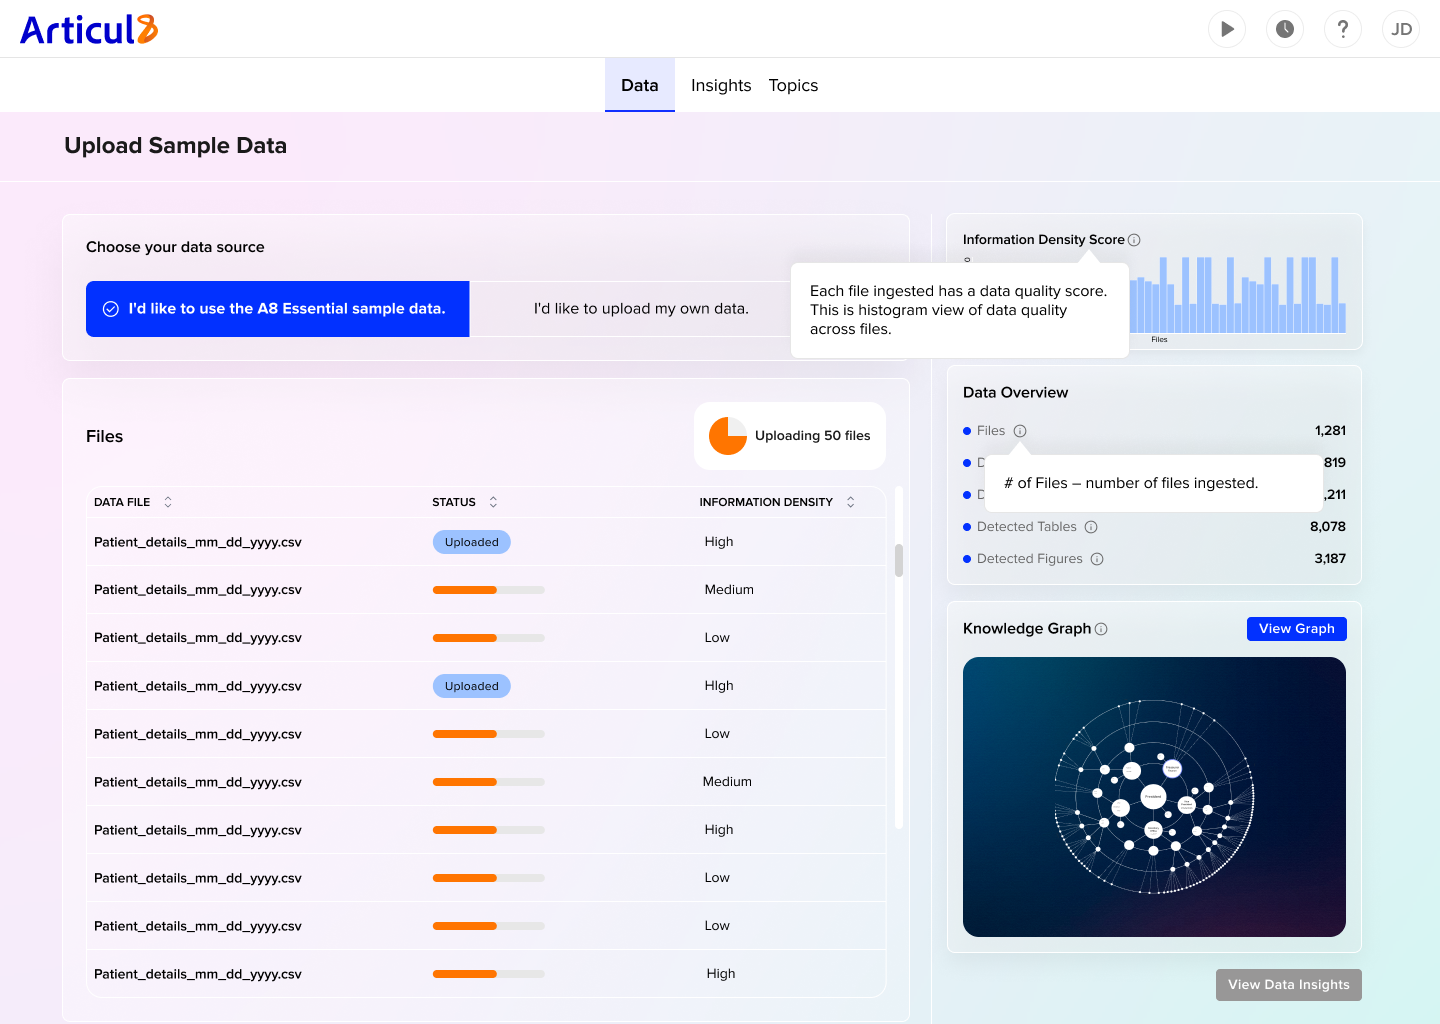The width and height of the screenshot is (1440, 1024).
Task: Click the play icon in the header
Action: tap(1227, 29)
